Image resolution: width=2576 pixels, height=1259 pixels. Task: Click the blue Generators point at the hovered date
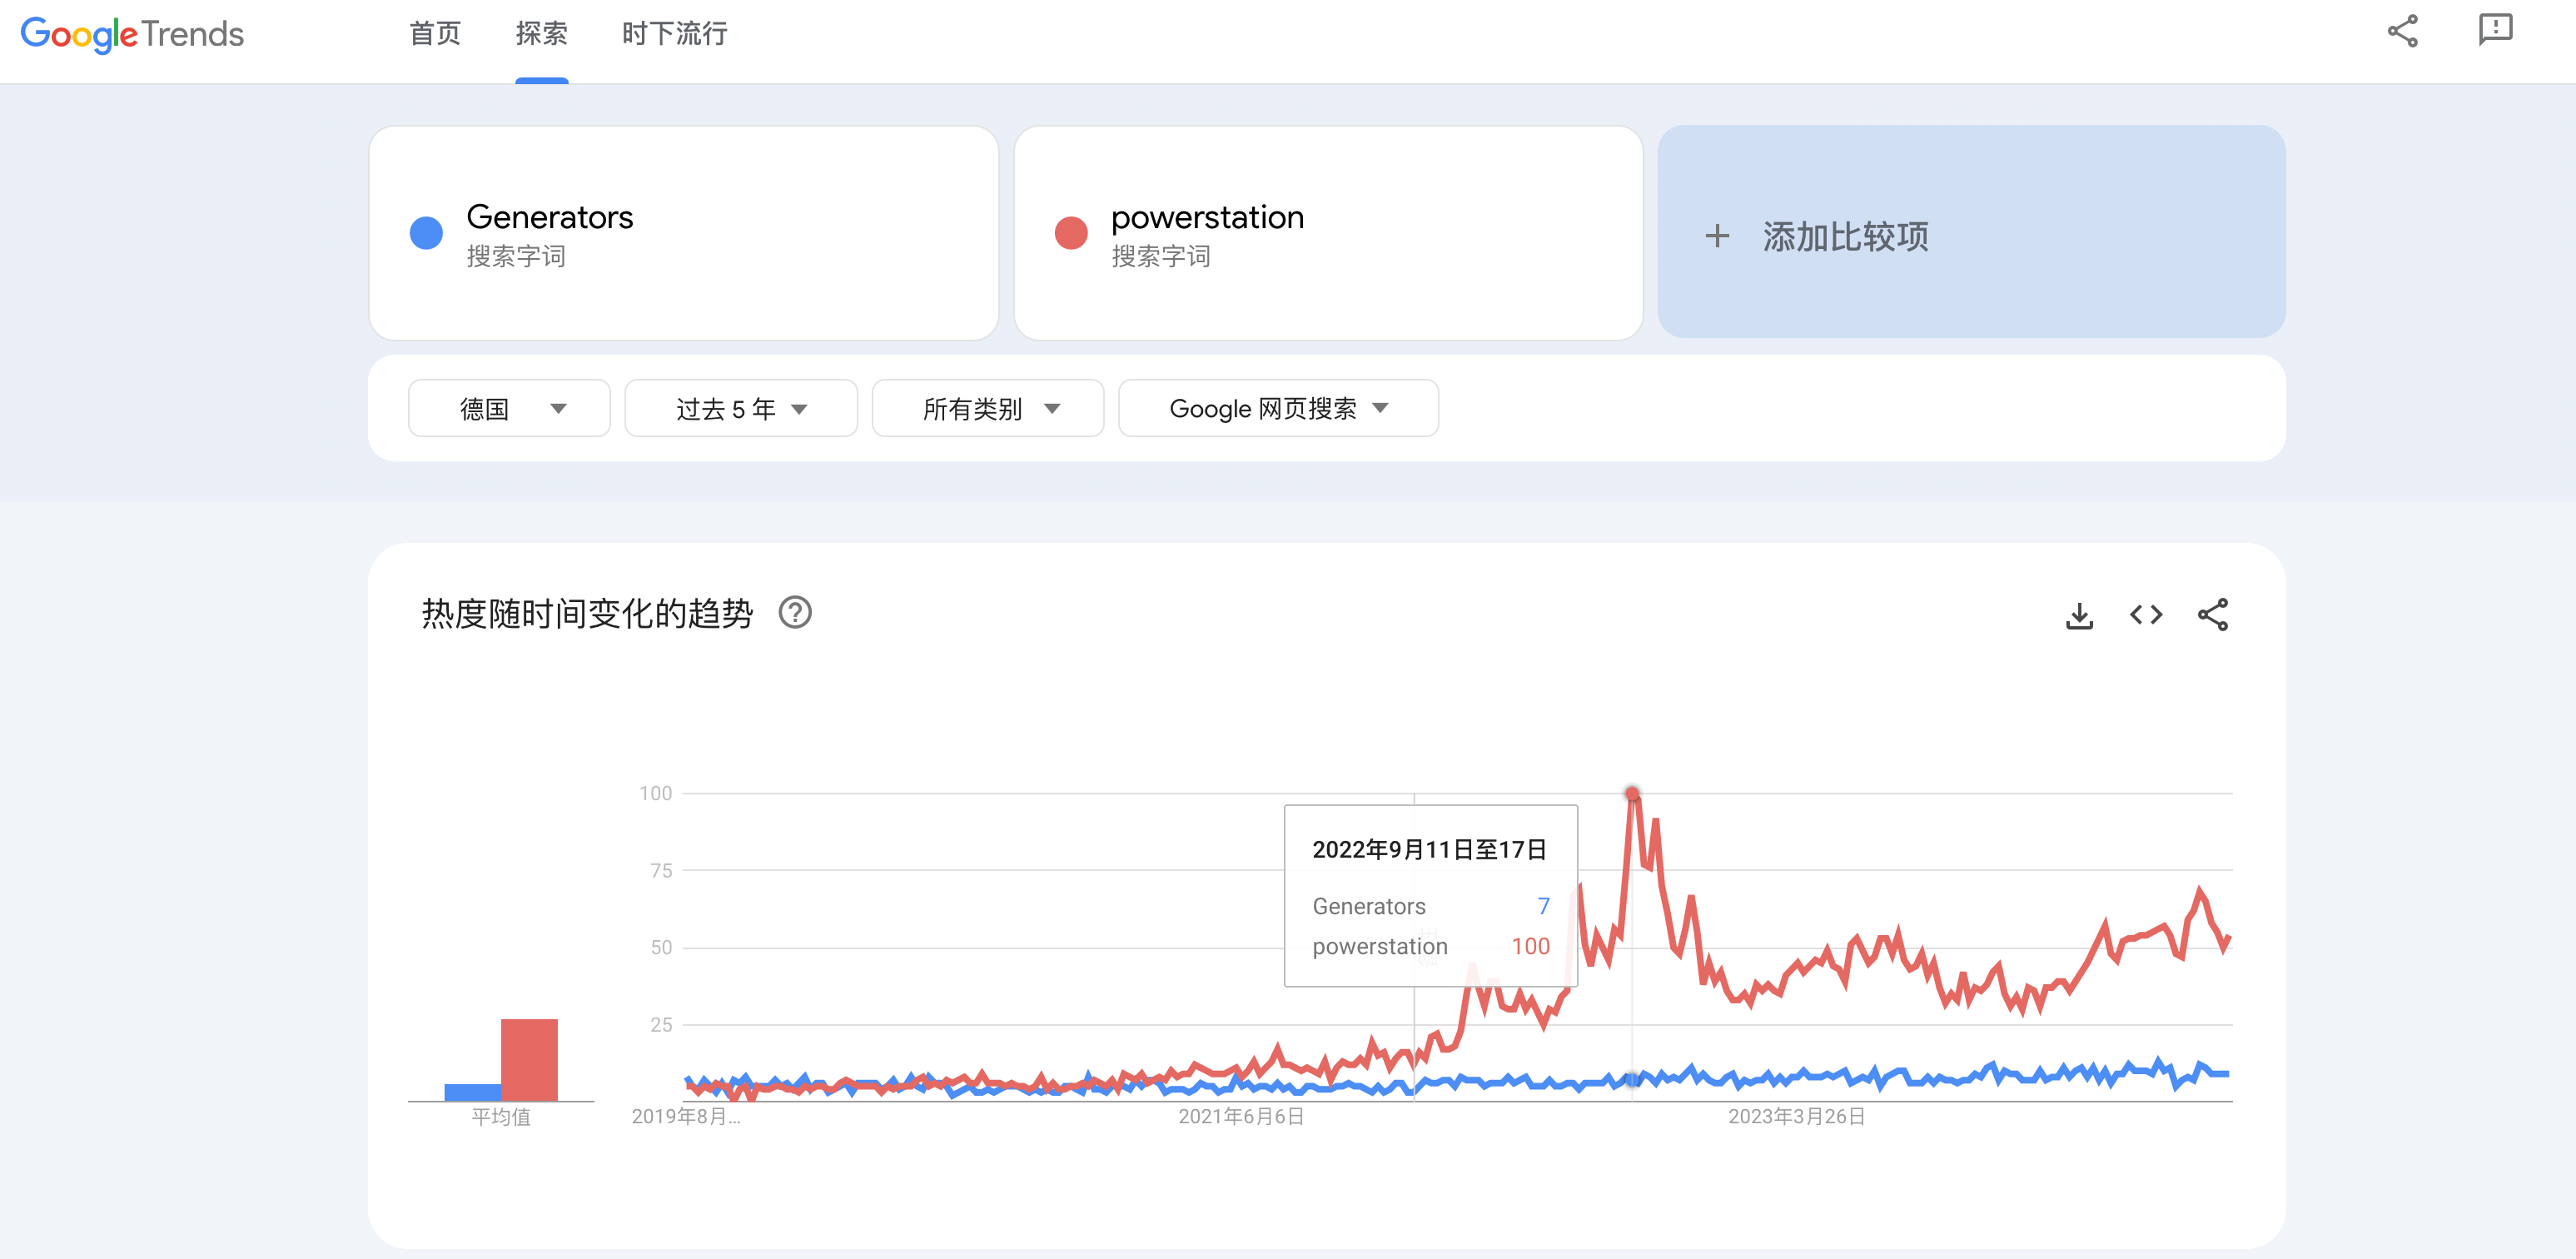pyautogui.click(x=1632, y=1080)
